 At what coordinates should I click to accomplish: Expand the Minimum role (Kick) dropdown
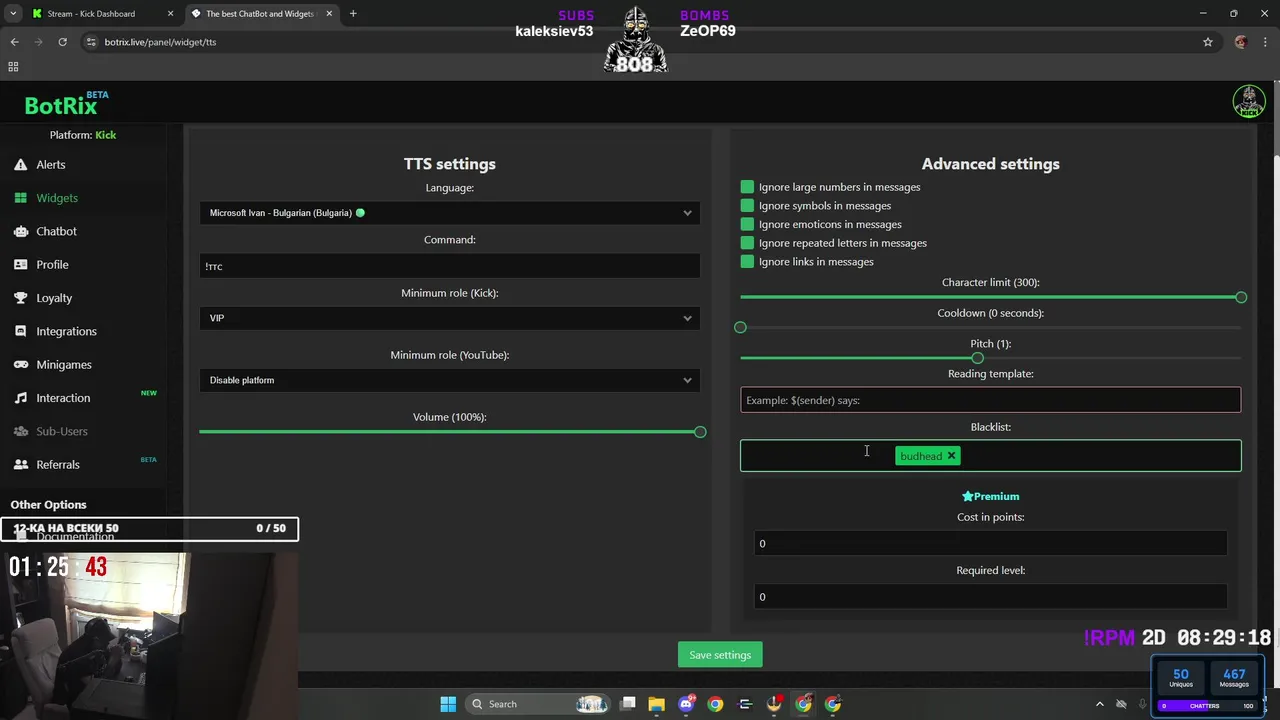[x=450, y=318]
